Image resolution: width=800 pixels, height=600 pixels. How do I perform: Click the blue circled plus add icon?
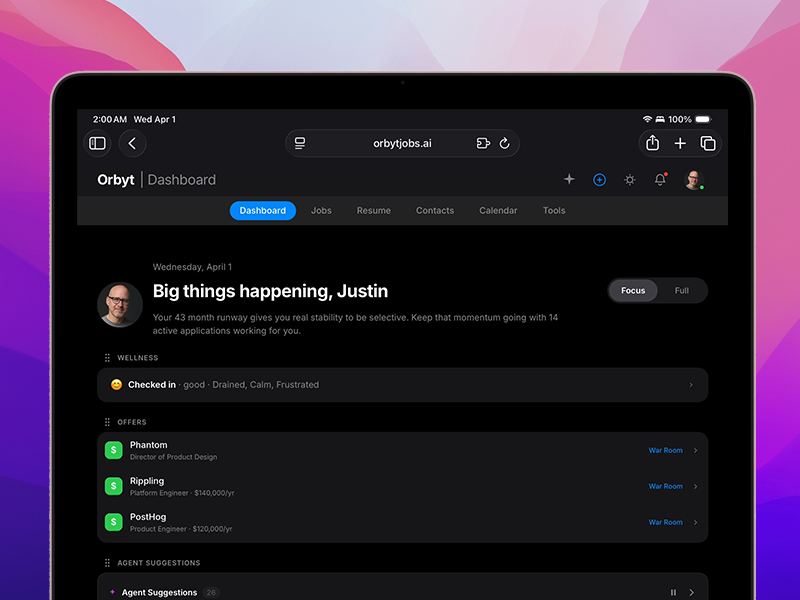pos(599,180)
